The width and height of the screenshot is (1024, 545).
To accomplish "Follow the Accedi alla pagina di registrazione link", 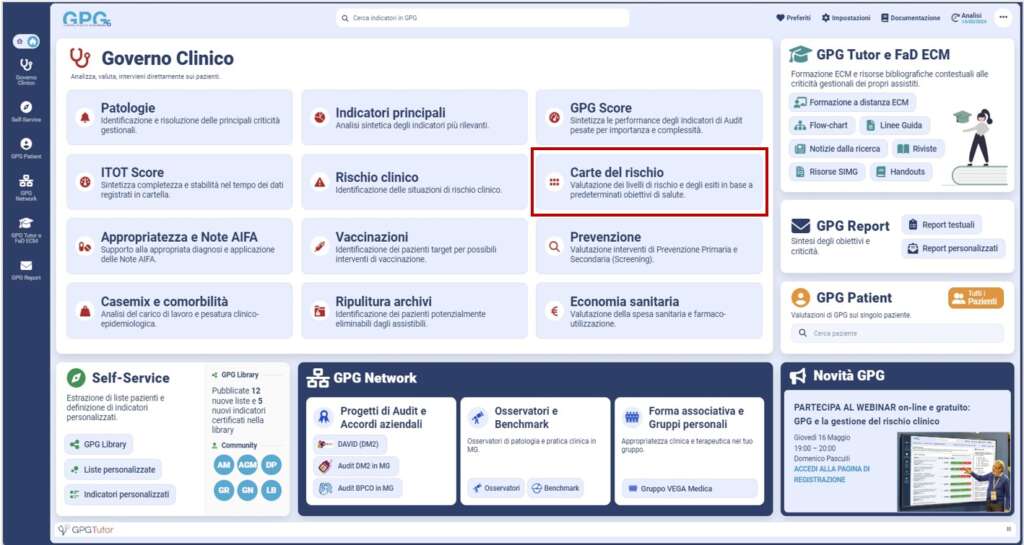I will coord(831,473).
